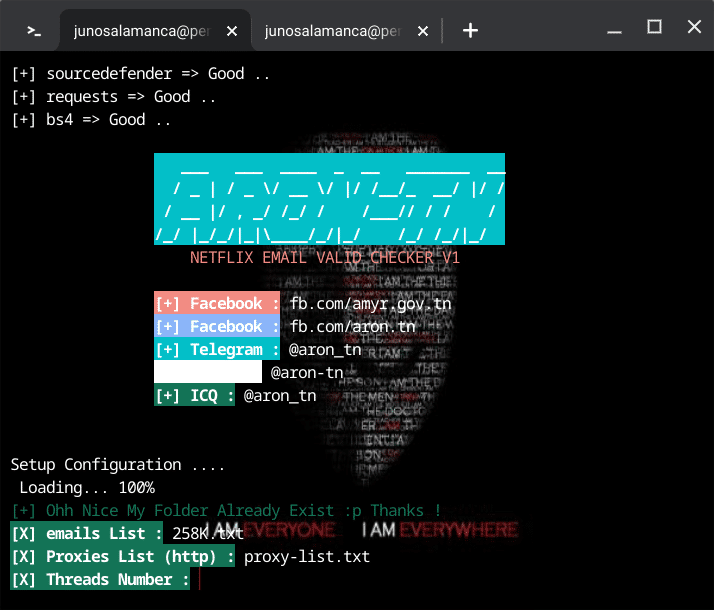Click the proxy-list.txt filename
Image resolution: width=714 pixels, height=610 pixels.
coord(307,556)
